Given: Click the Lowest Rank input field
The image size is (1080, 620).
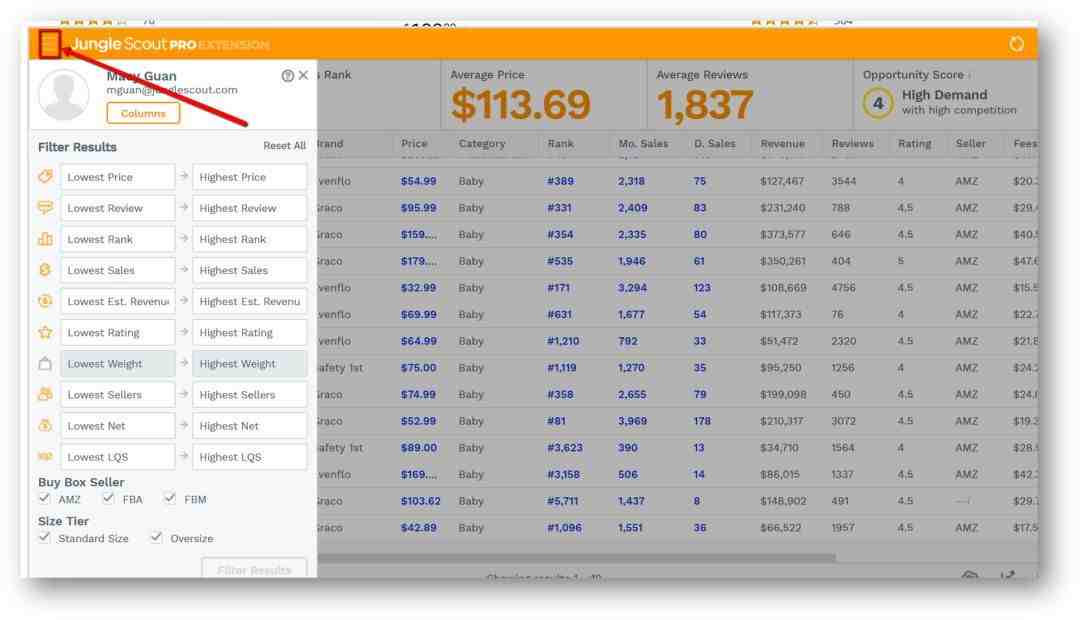Looking at the screenshot, I should [x=117, y=239].
